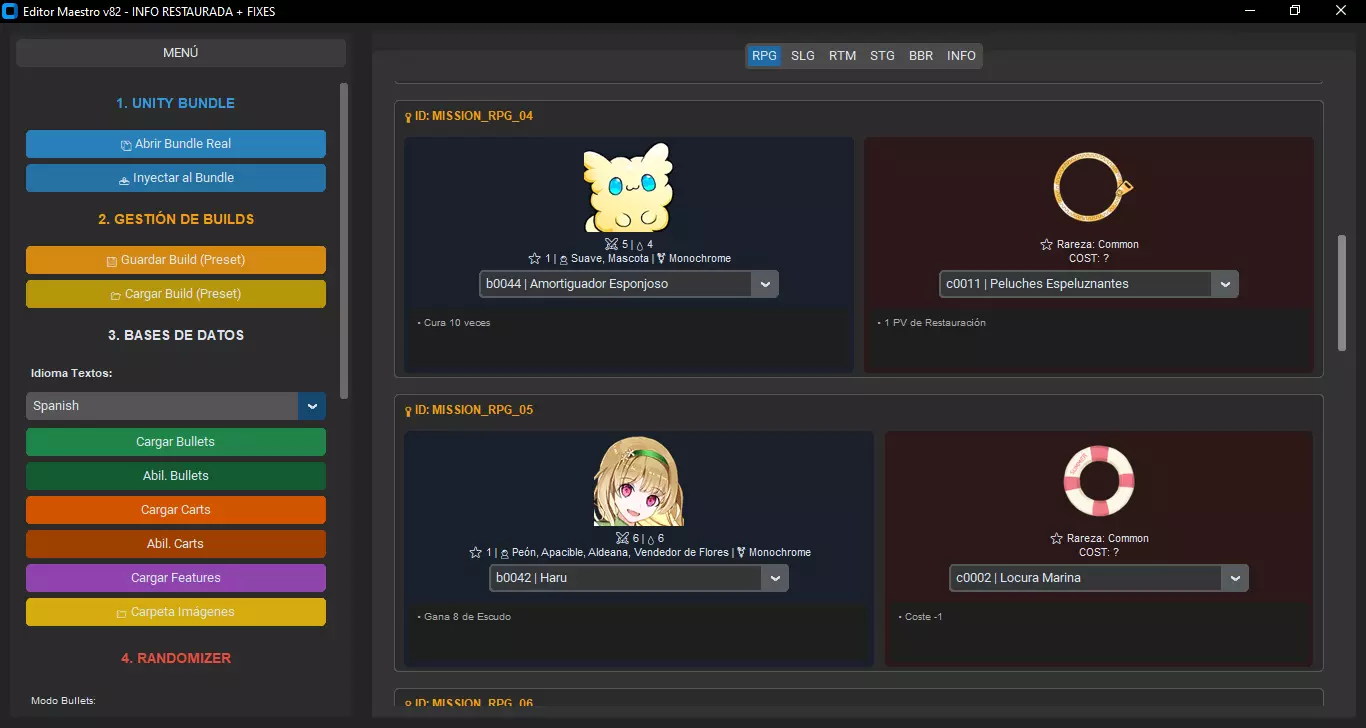The height and width of the screenshot is (728, 1366).
Task: Click the star icon in MISSION_RPG_04 Rareza: Common
Action: [x=1047, y=245]
